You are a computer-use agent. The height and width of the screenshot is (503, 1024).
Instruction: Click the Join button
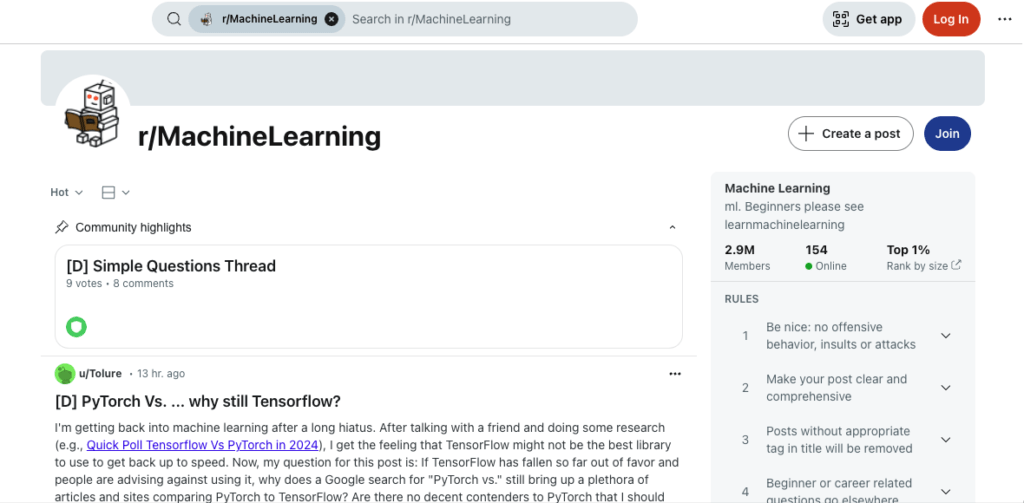pyautogui.click(x=947, y=133)
